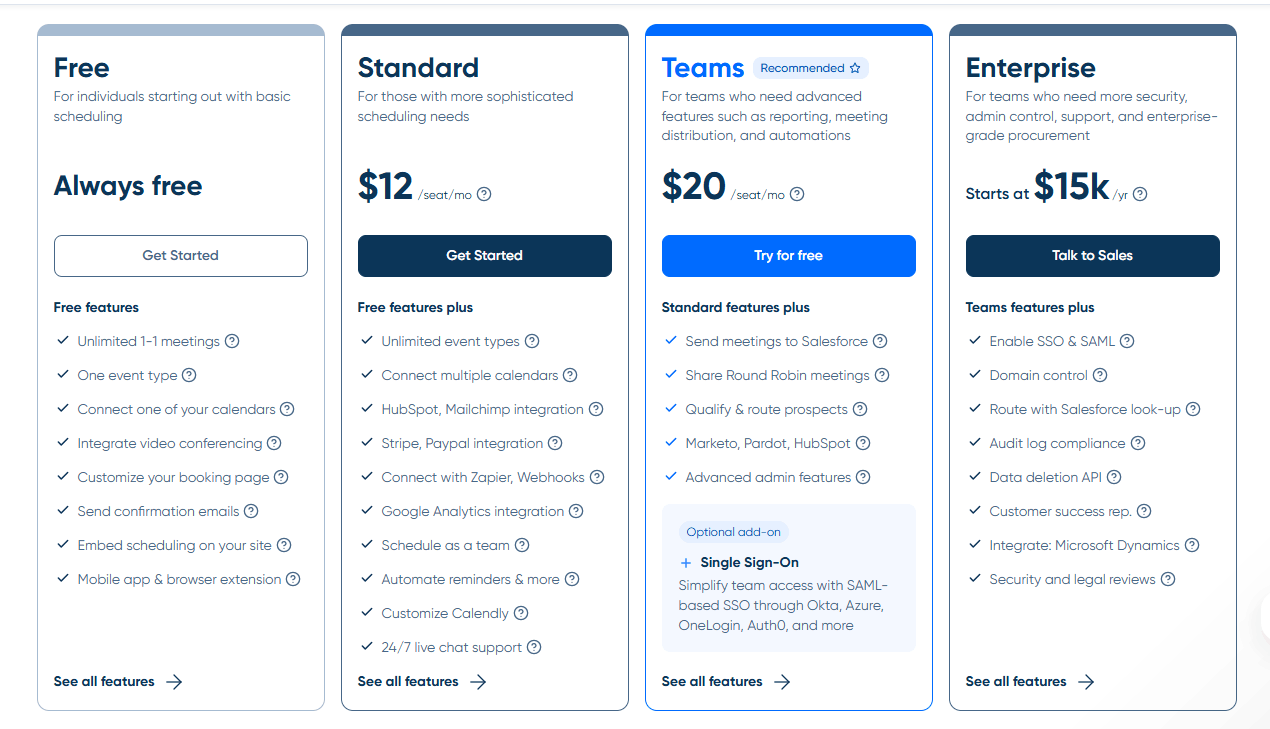This screenshot has height=729, width=1270.
Task: Select the Enterprise plan heading
Action: pos(1030,68)
